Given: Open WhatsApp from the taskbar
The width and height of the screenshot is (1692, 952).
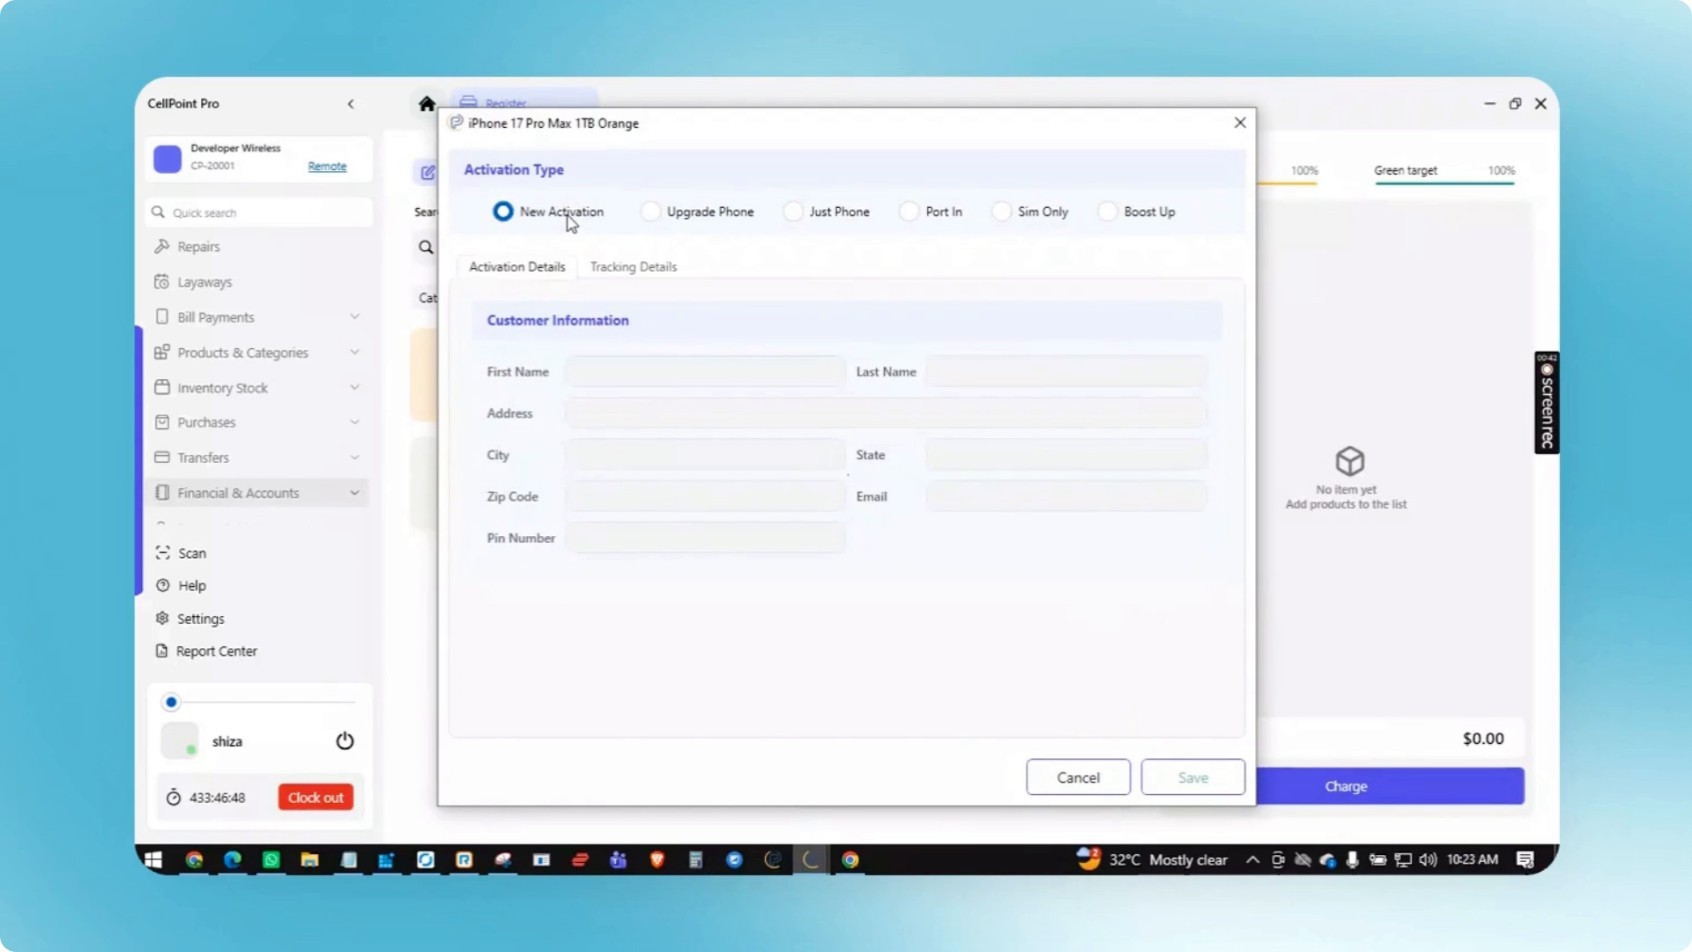Looking at the screenshot, I should [x=271, y=860].
